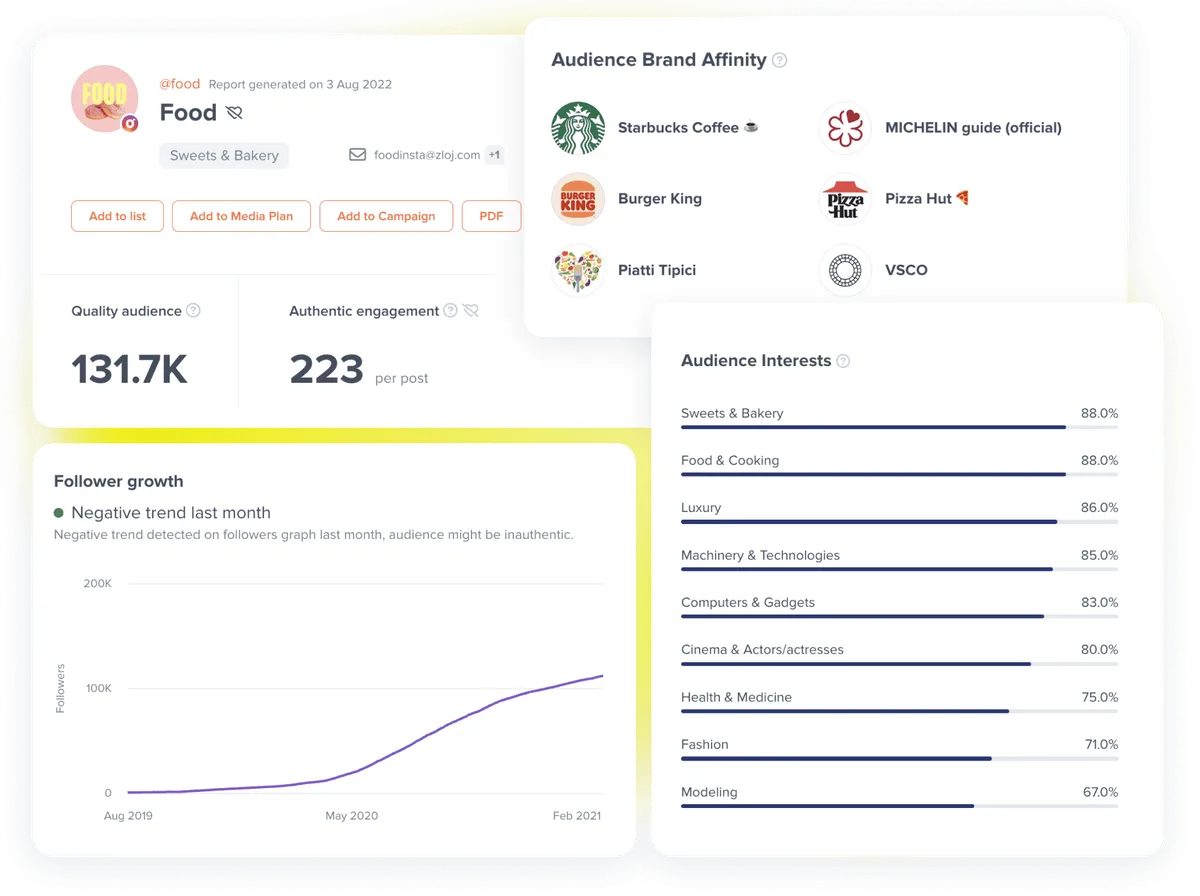Click the Add to Campaign button

coord(386,216)
